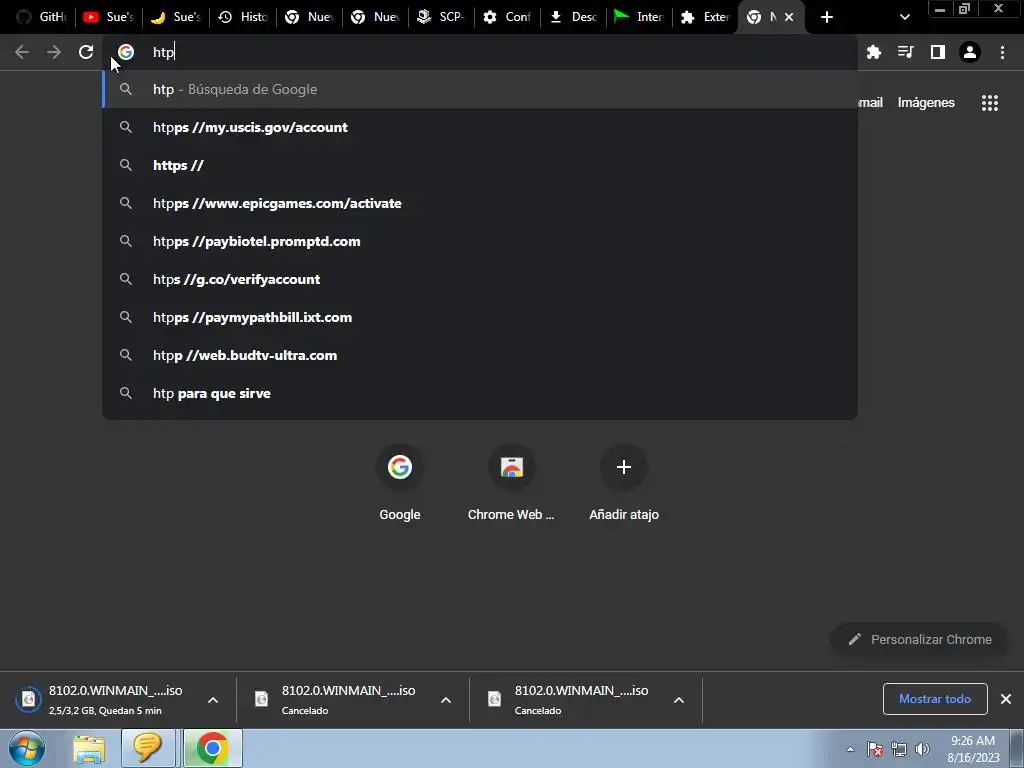
Task: Open the Extensions puzzle icon in toolbar
Action: pyautogui.click(x=873, y=52)
